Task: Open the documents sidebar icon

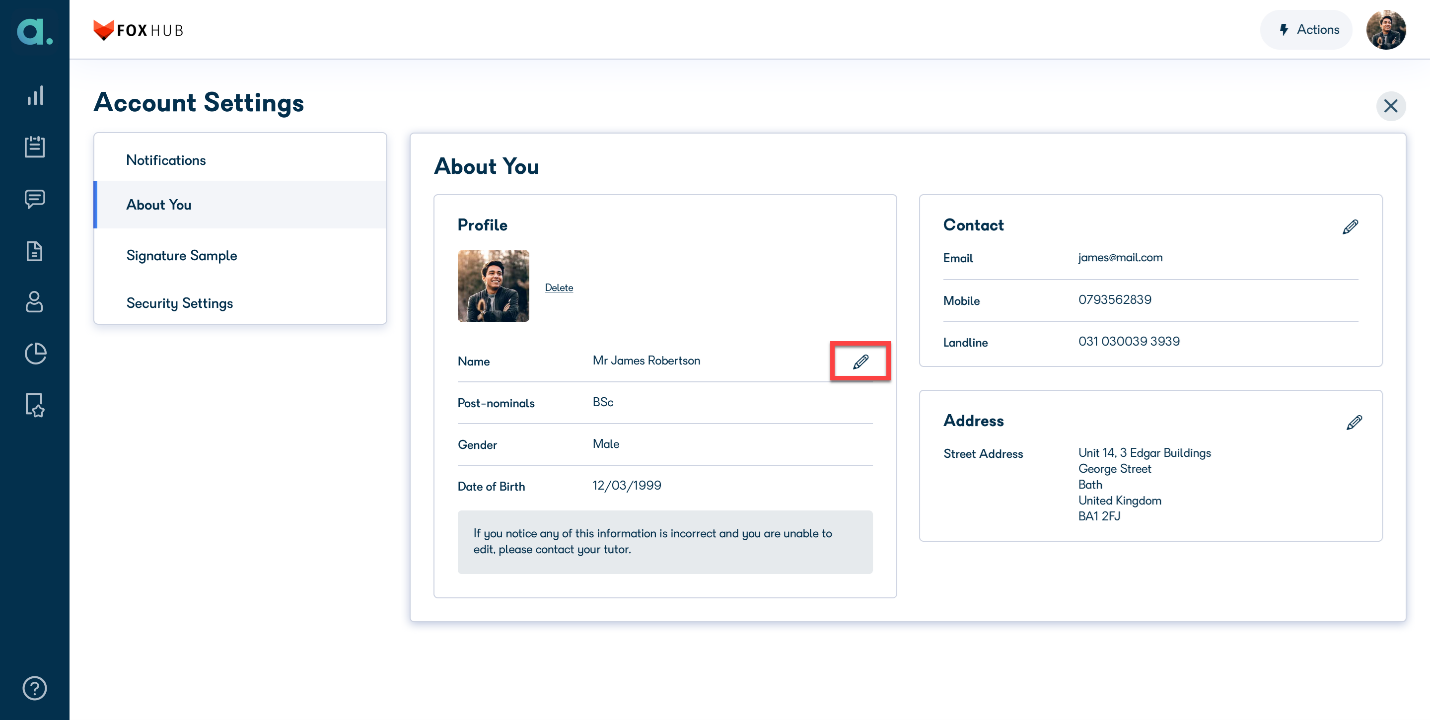Action: (35, 251)
